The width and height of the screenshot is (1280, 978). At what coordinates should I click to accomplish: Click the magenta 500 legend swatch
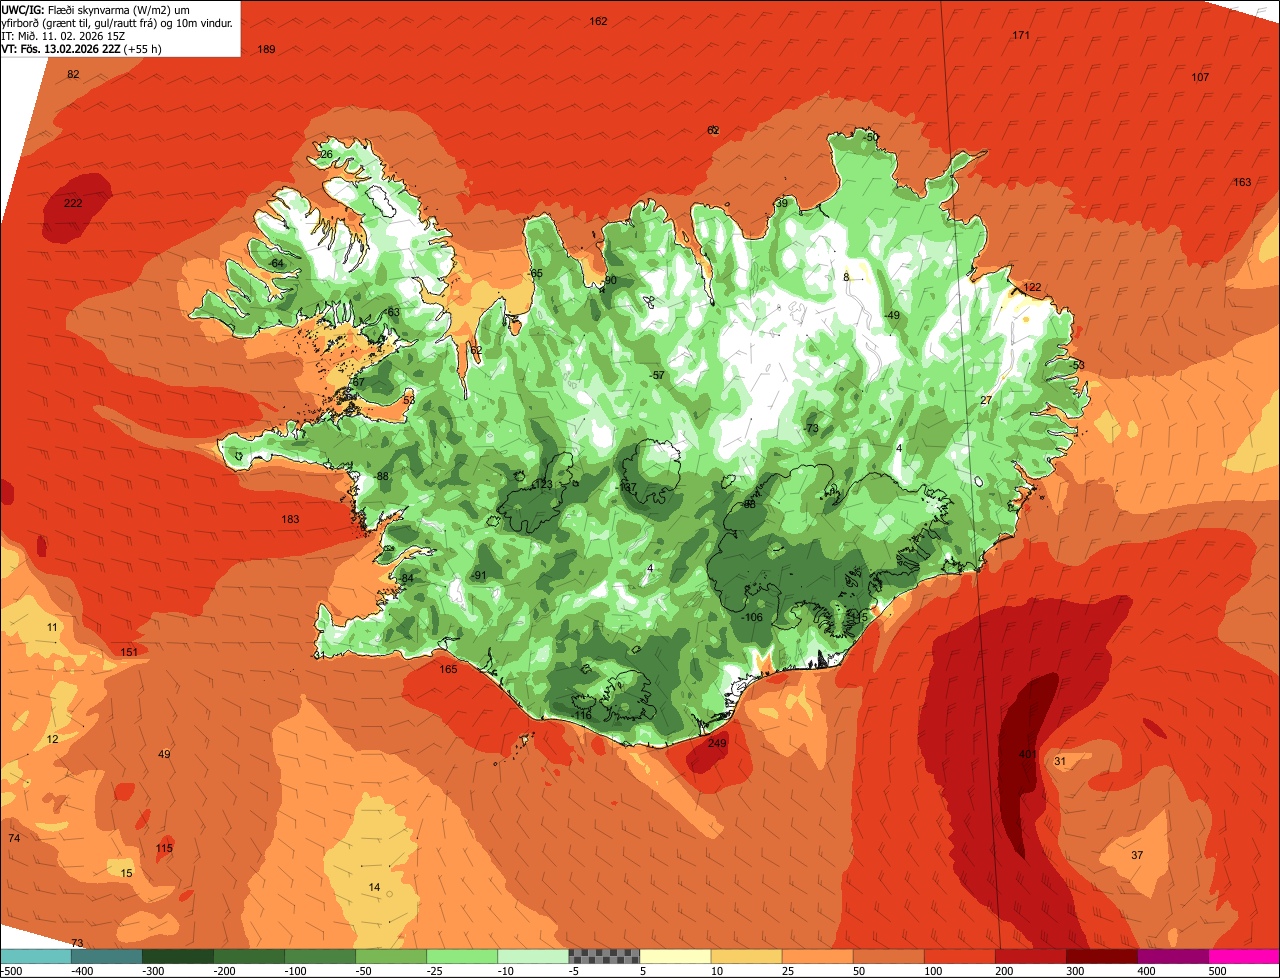point(1244,956)
